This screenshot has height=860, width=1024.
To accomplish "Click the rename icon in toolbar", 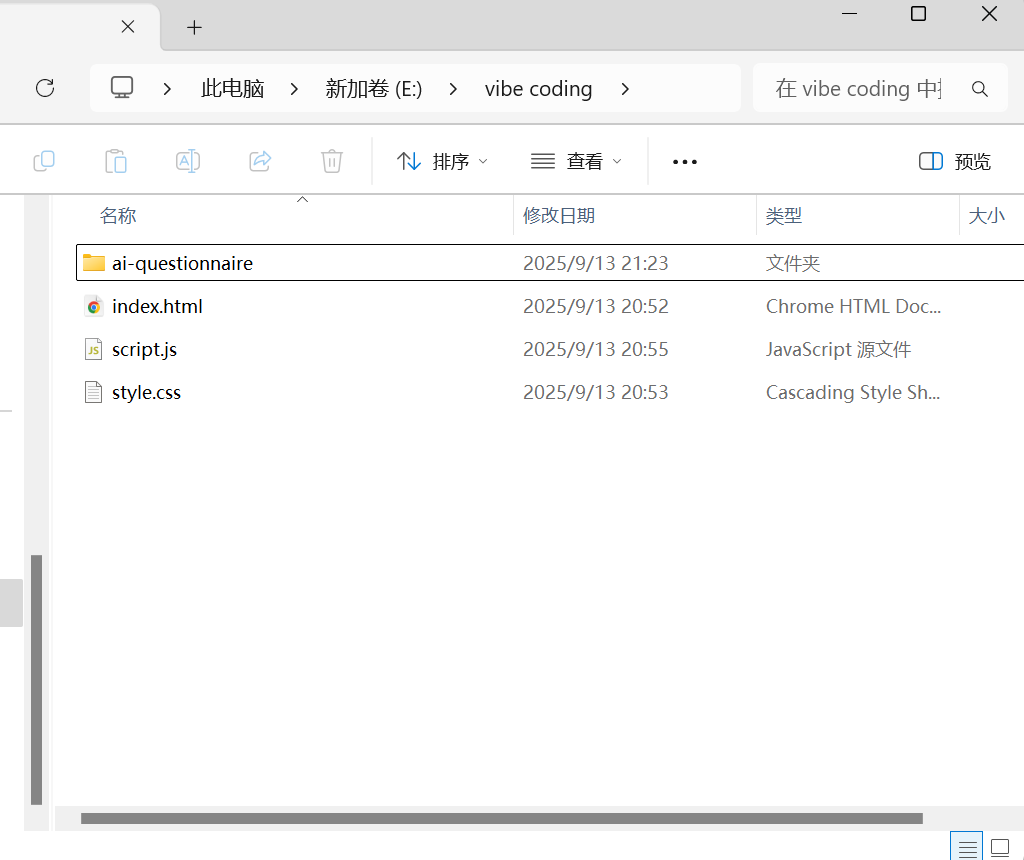I will pyautogui.click(x=188, y=161).
